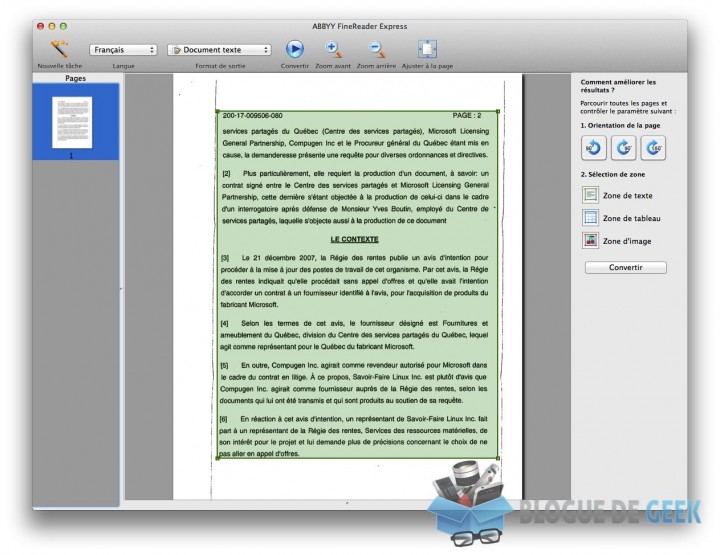Click the Zoom arrière magnifier icon
The image size is (720, 555).
376,49
